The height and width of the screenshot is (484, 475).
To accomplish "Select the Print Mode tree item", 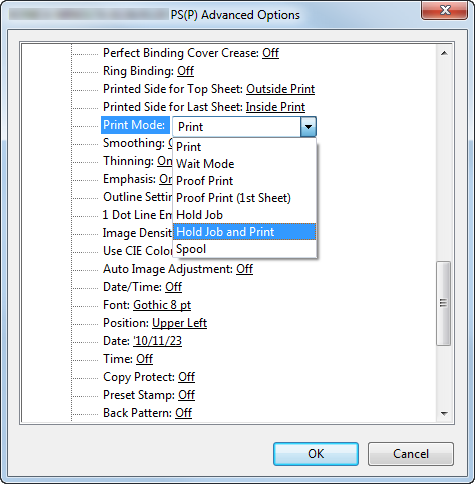I will pyautogui.click(x=134, y=125).
